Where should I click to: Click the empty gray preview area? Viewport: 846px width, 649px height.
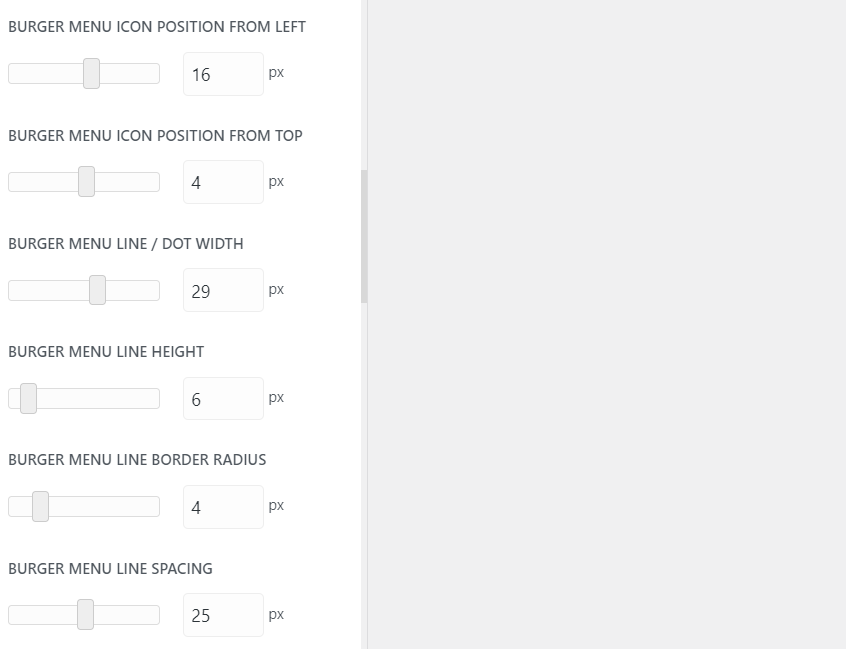pyautogui.click(x=606, y=324)
